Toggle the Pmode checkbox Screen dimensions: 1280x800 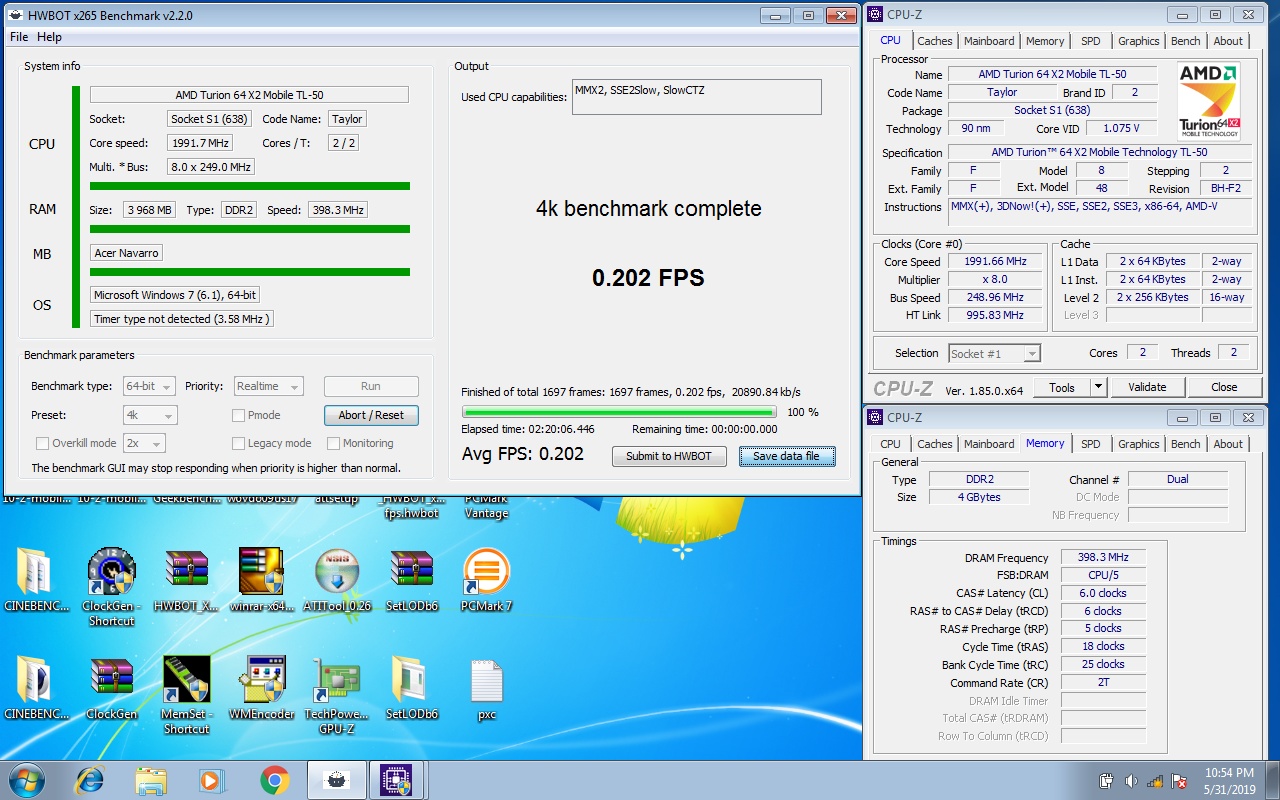click(238, 415)
